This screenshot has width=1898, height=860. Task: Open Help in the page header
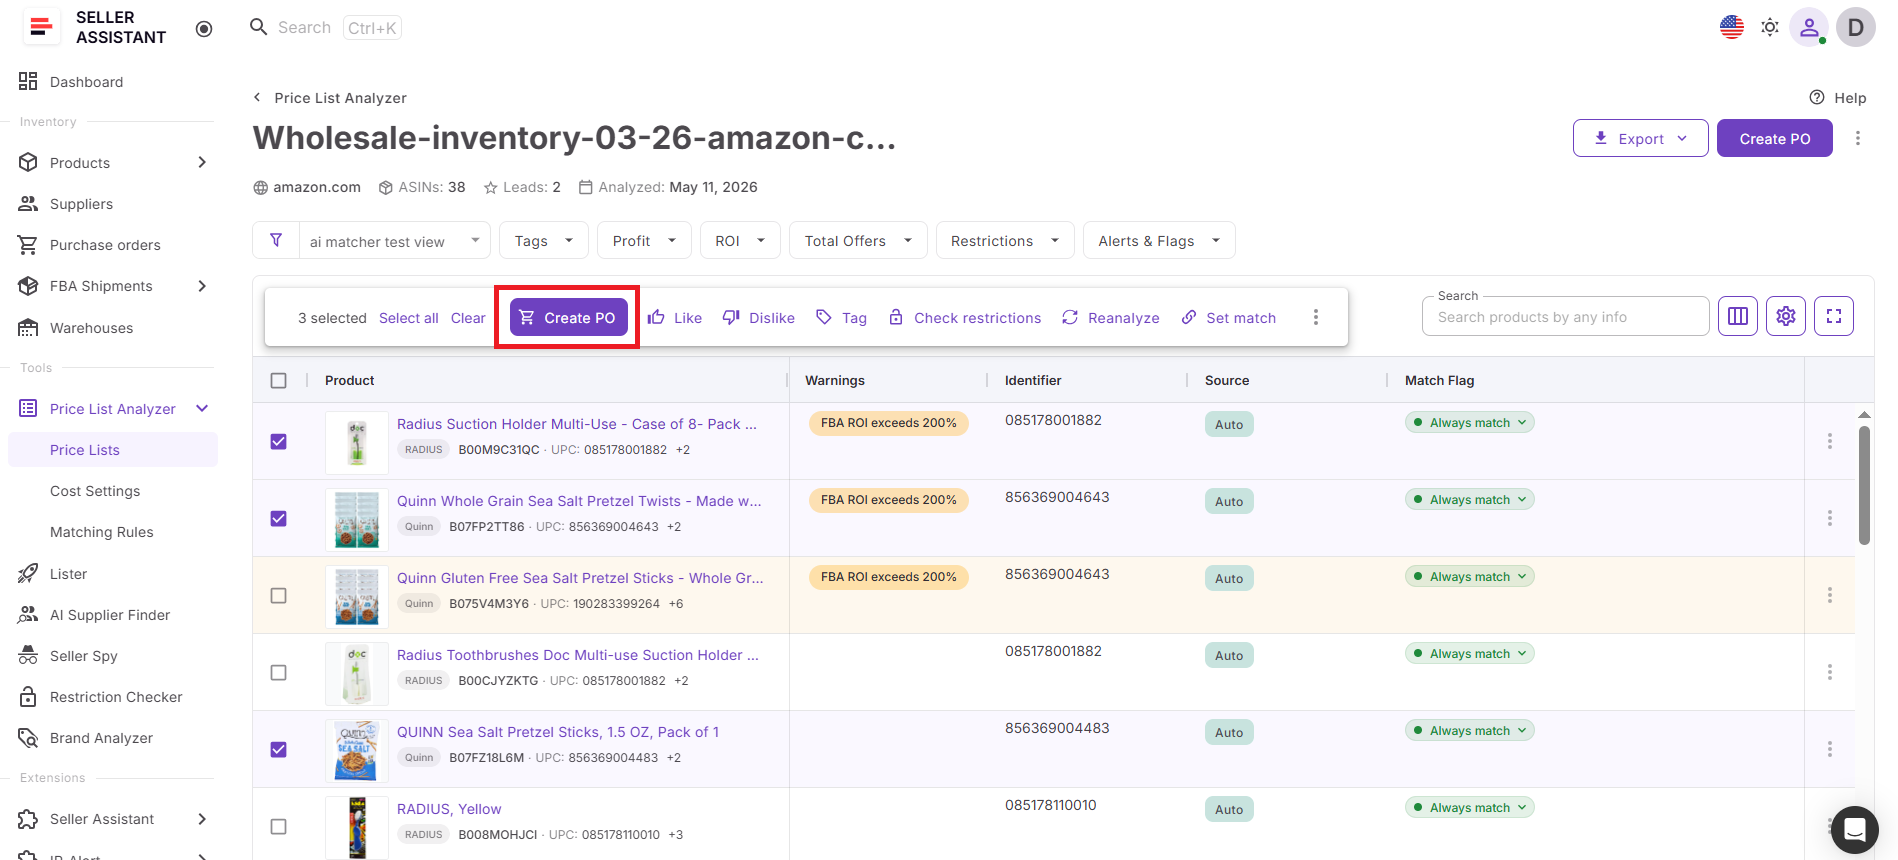click(x=1838, y=98)
